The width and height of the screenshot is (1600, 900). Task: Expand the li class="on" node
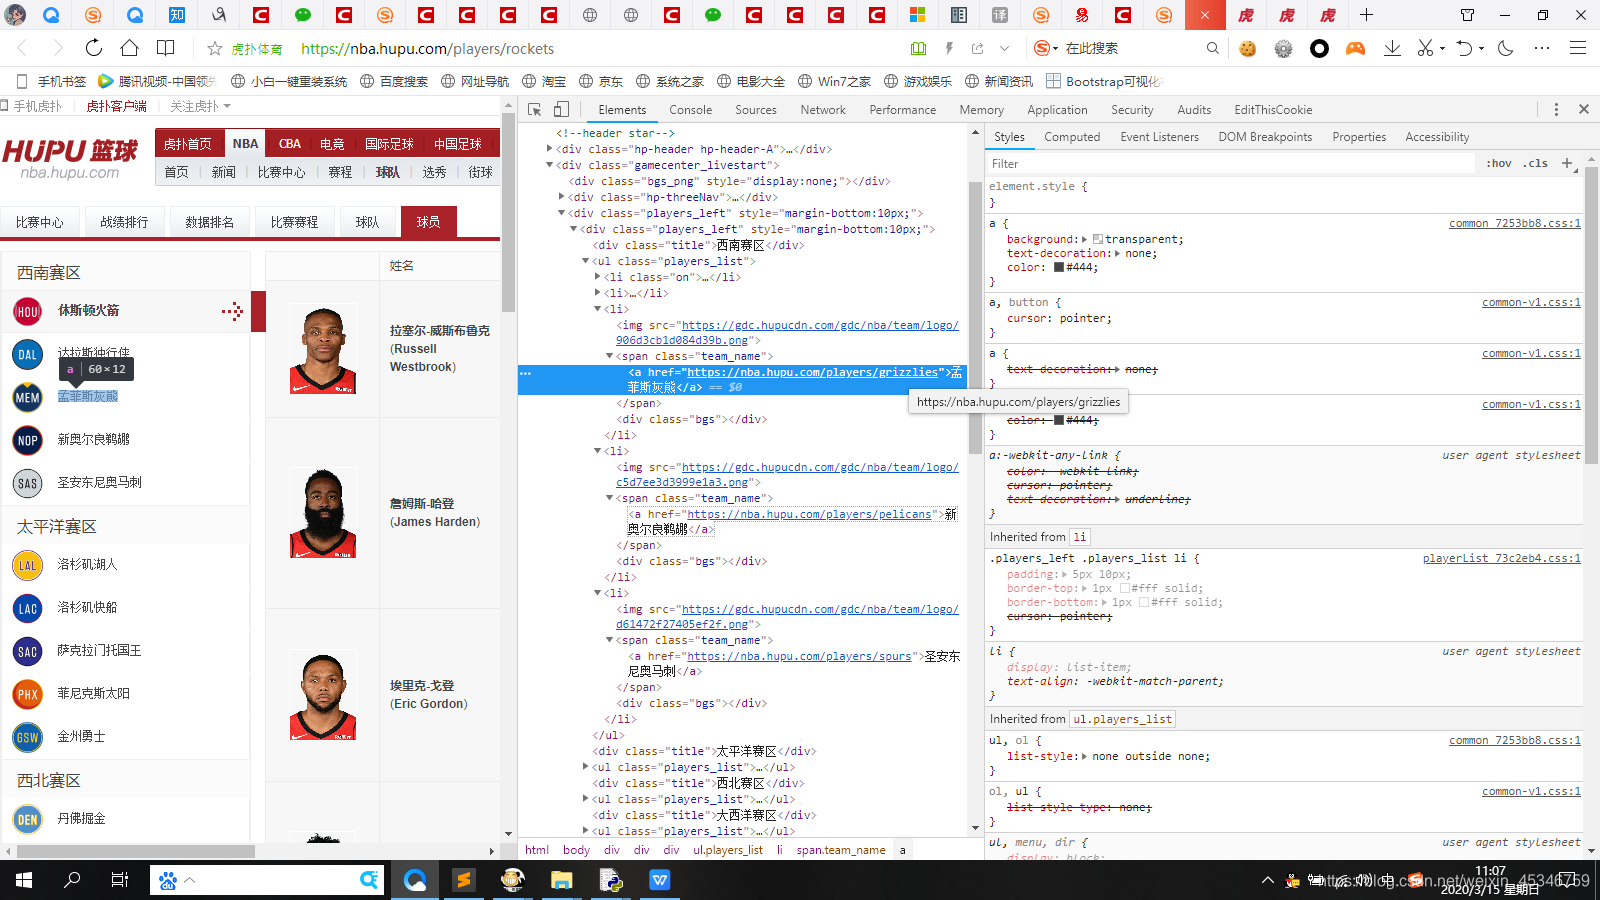point(597,277)
